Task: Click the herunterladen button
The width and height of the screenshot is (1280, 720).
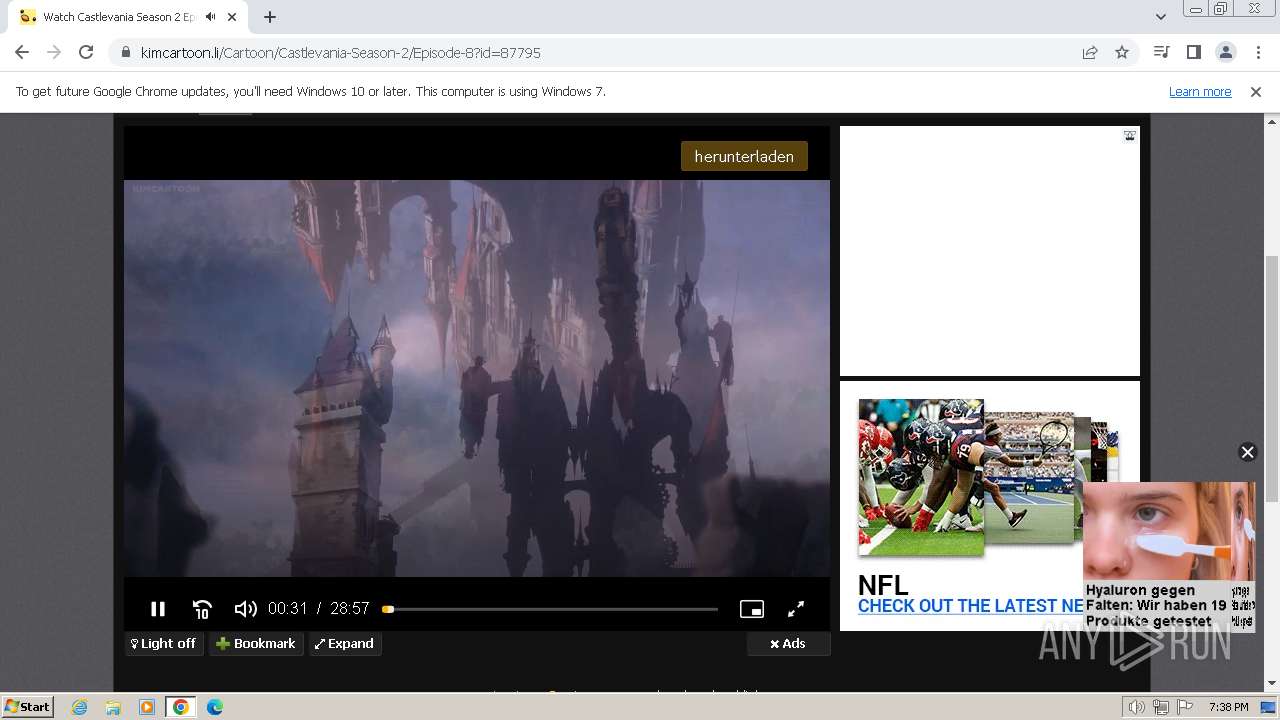Action: (x=744, y=156)
